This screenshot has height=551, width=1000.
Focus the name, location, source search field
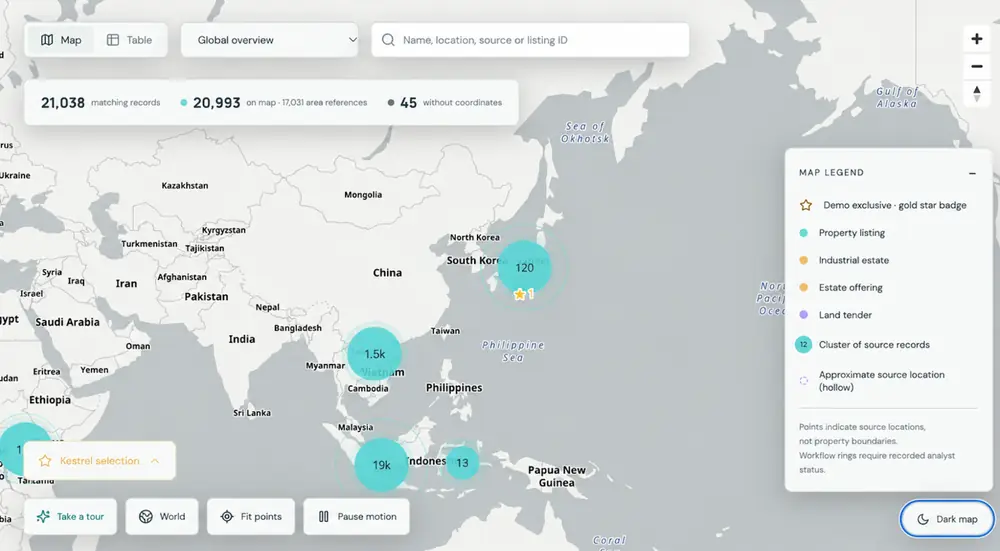[x=530, y=40]
